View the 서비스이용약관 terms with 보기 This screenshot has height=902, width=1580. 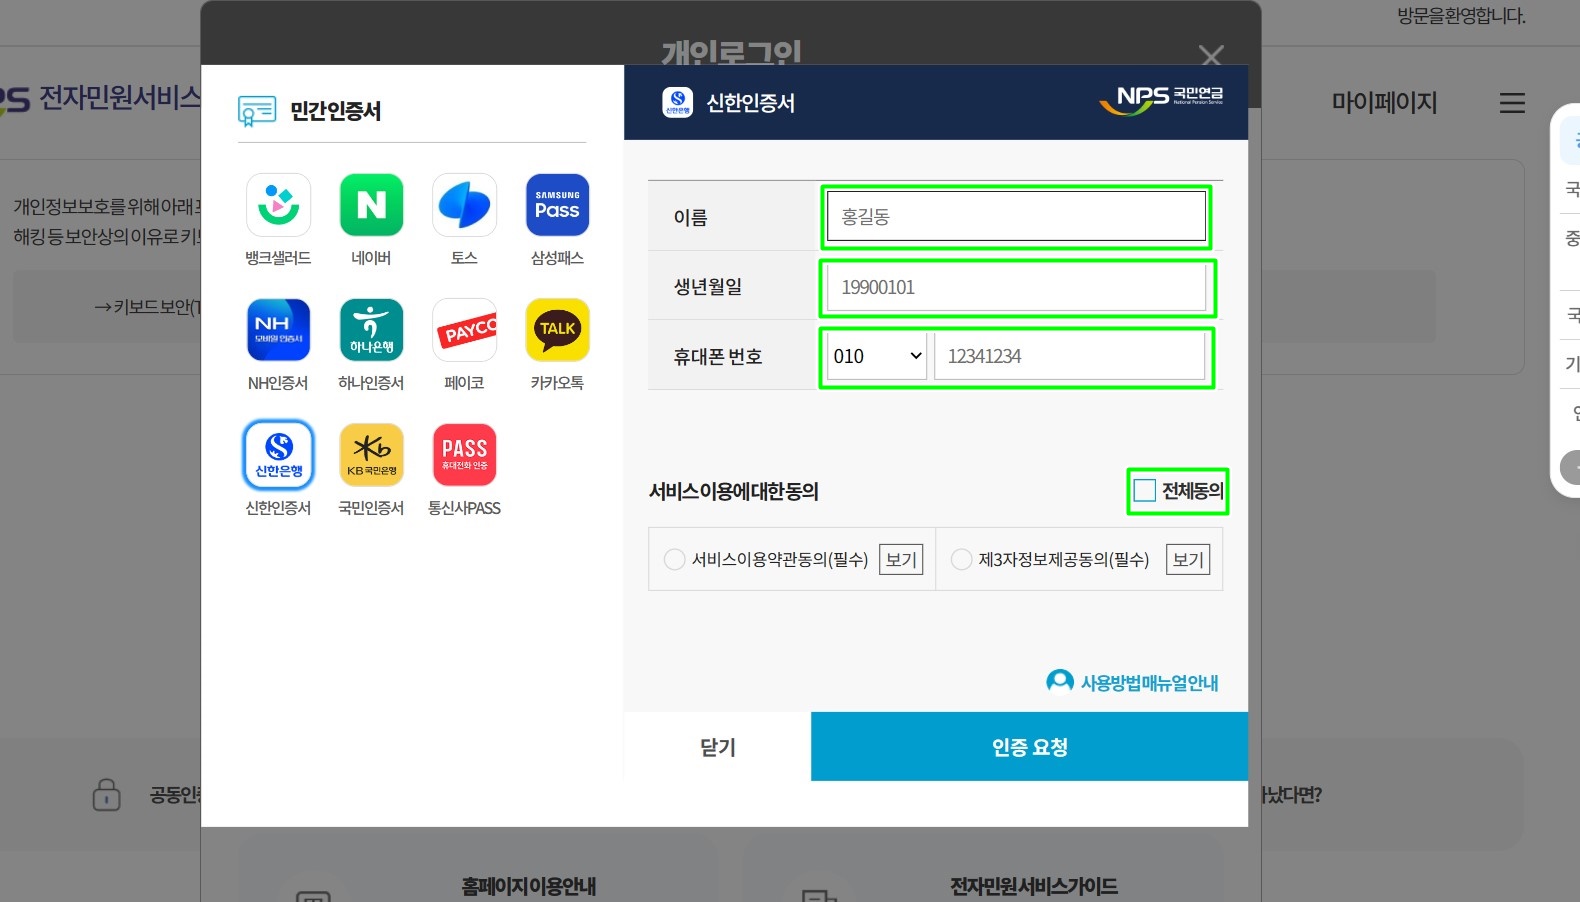(x=901, y=560)
